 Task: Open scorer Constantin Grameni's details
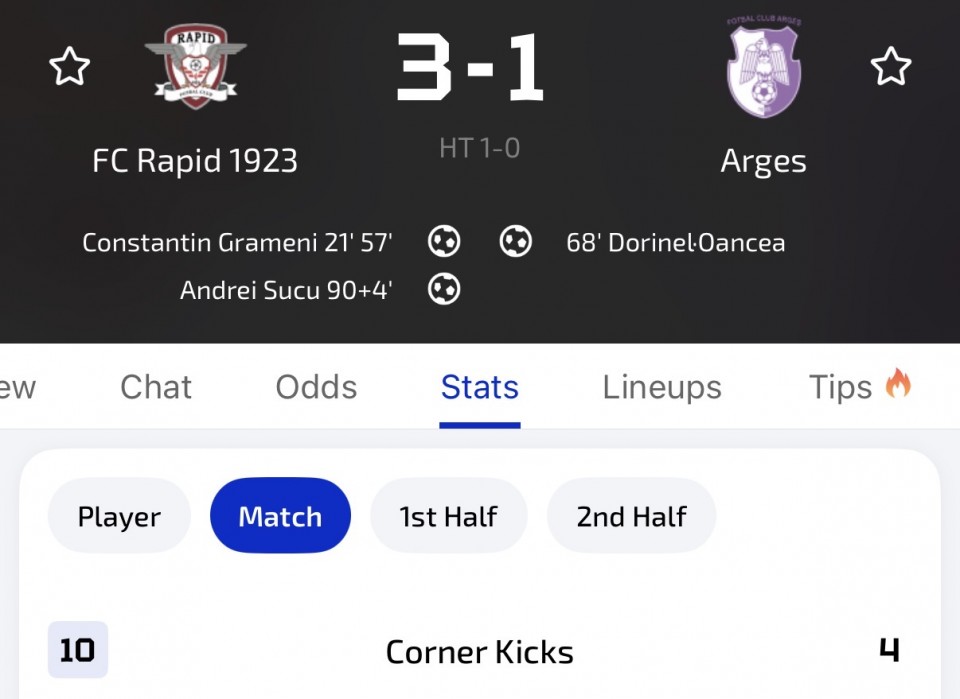(x=200, y=242)
